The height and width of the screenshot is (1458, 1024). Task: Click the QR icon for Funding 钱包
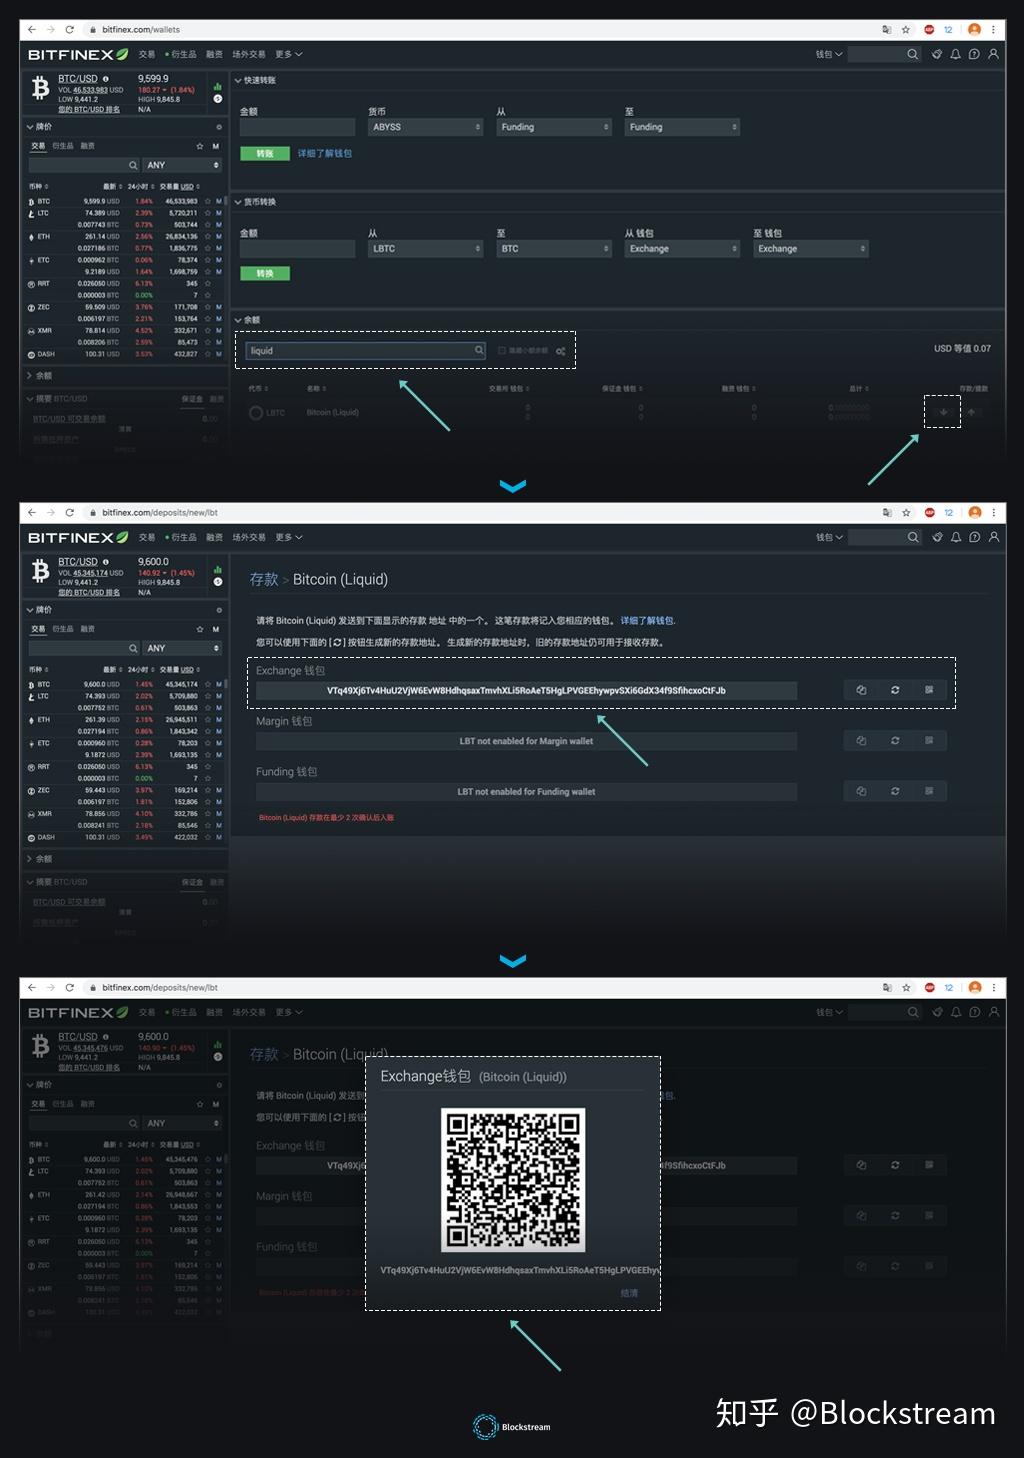click(929, 791)
